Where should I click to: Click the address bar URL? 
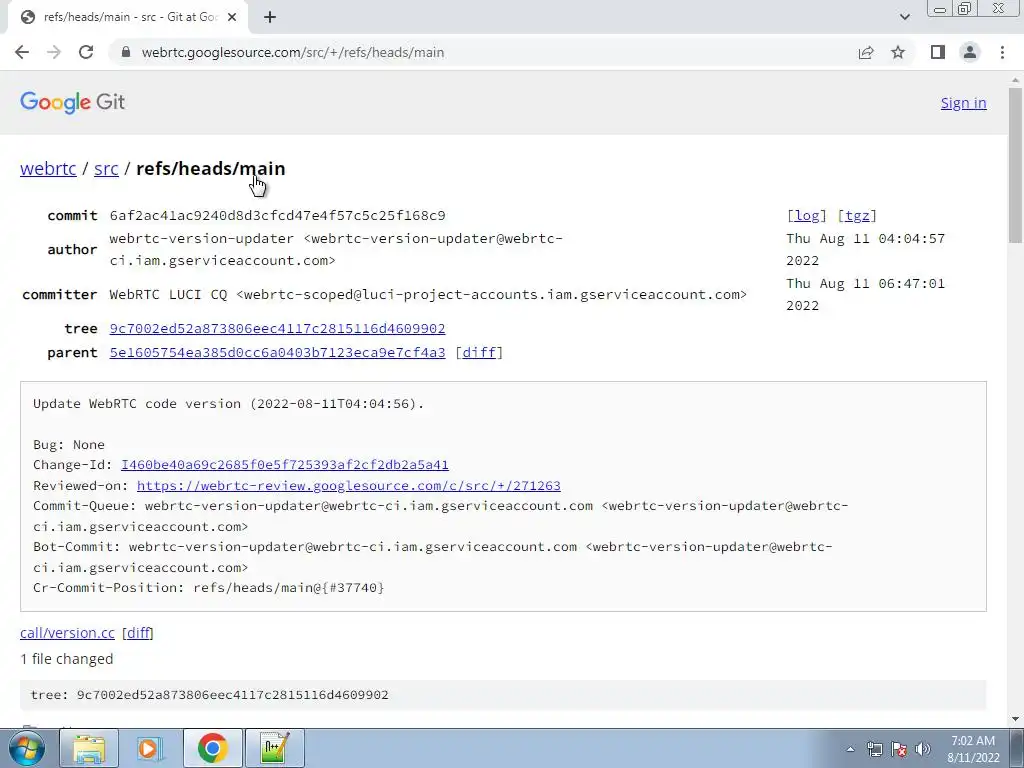[293, 52]
